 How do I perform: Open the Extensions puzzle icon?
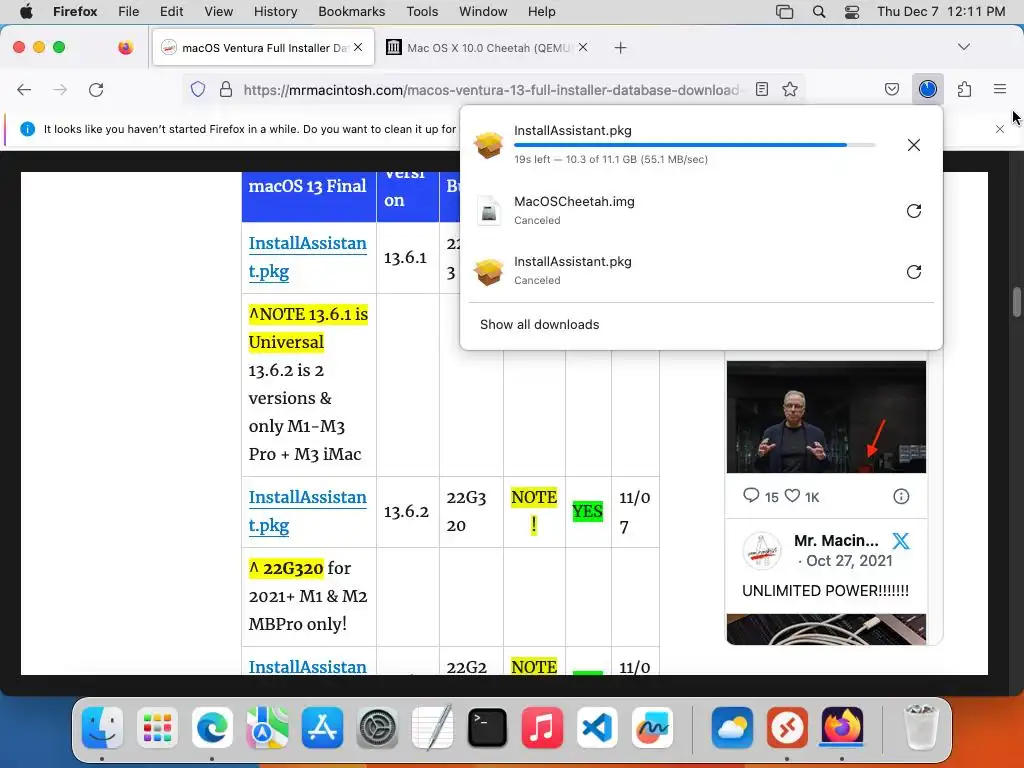point(965,89)
